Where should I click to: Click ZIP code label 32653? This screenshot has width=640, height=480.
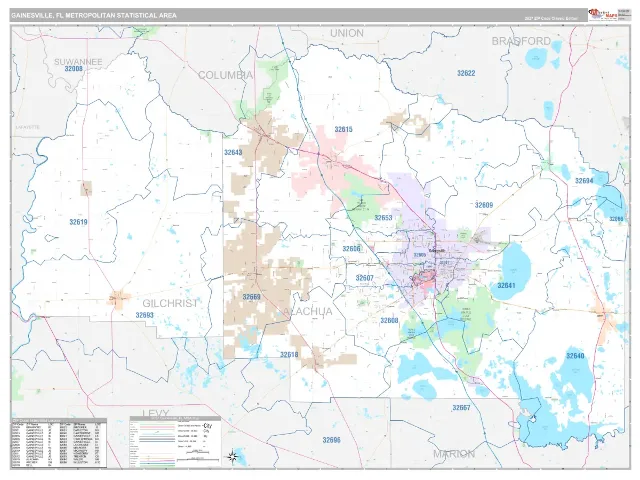(x=383, y=218)
